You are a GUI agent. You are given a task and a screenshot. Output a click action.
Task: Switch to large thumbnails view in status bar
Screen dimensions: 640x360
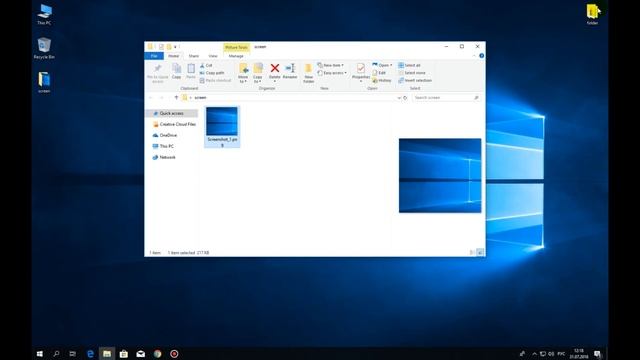[x=480, y=253]
